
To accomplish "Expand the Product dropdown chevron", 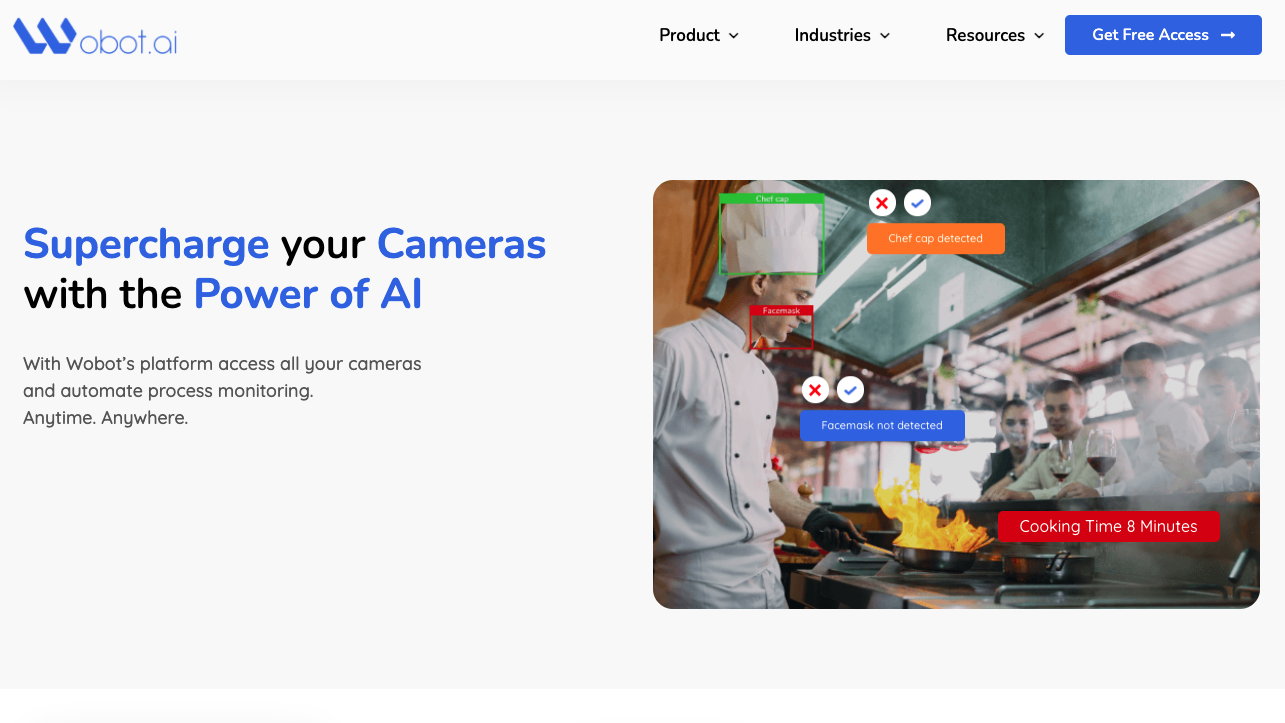I will coord(734,36).
